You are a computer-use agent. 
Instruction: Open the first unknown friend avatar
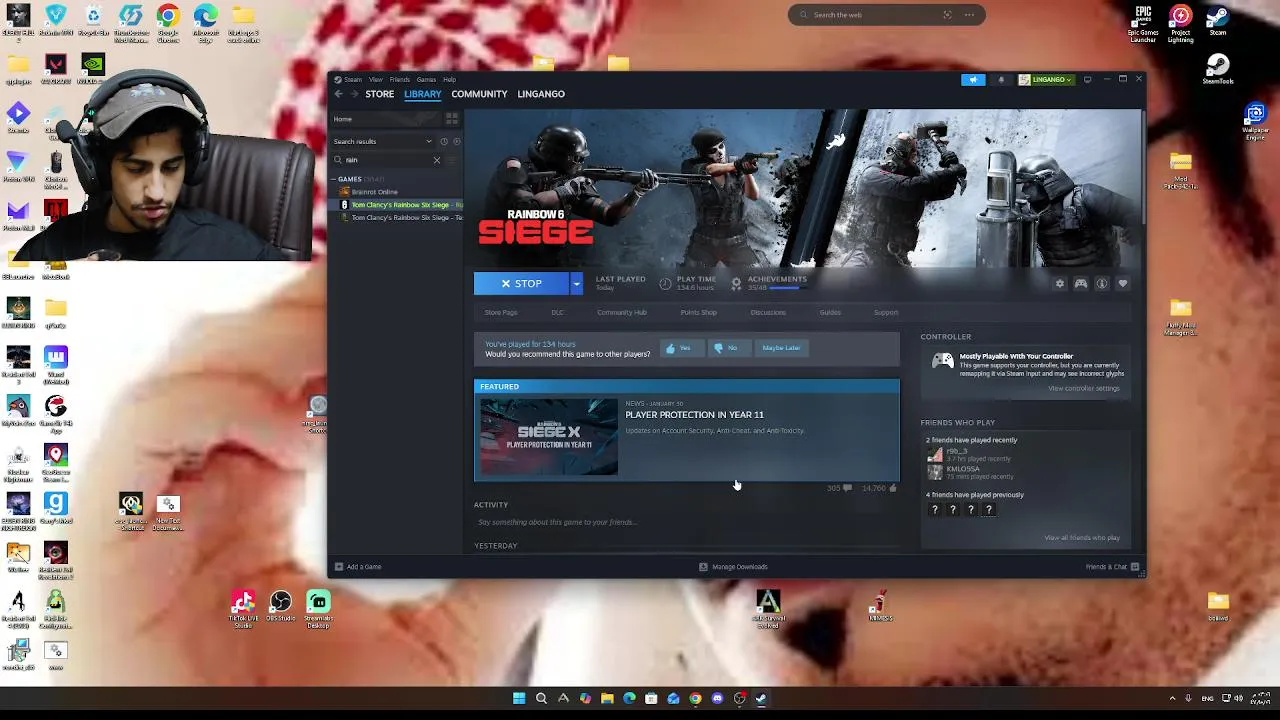click(934, 510)
